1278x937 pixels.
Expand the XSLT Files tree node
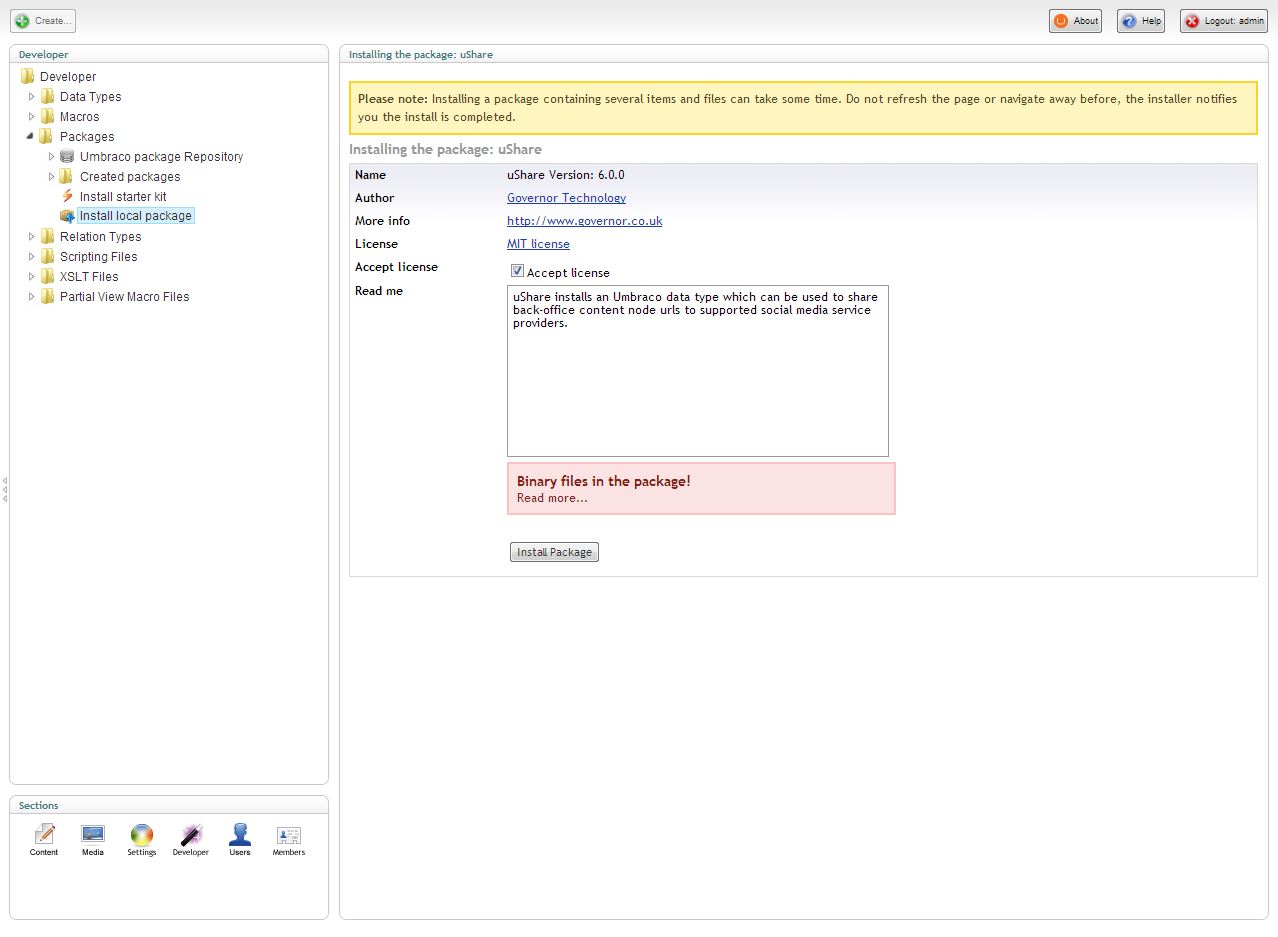32,276
